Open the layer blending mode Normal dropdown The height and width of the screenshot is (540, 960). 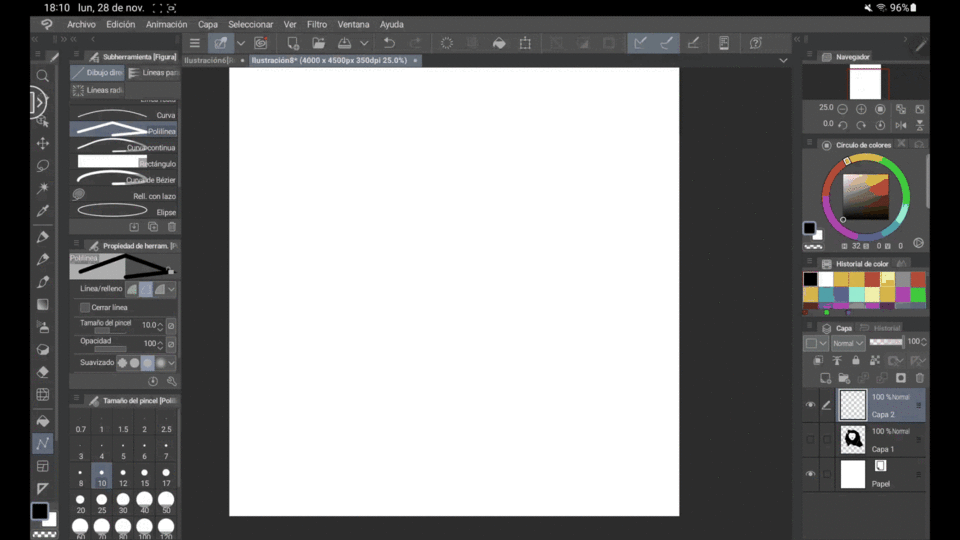pos(848,343)
